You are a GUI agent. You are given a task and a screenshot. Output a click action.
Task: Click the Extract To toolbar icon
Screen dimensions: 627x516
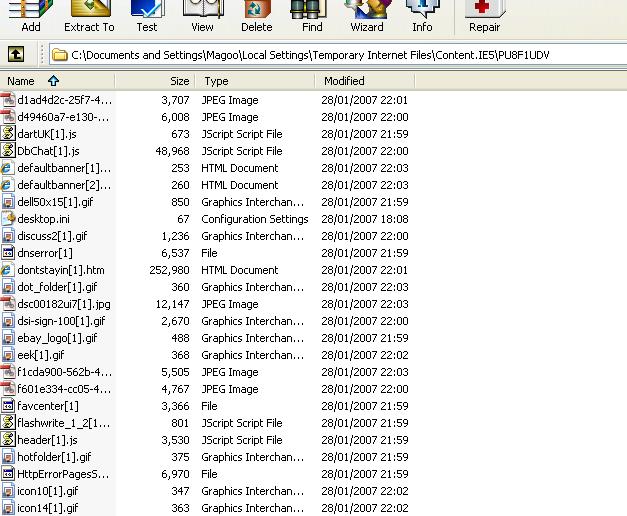pyautogui.click(x=89, y=14)
